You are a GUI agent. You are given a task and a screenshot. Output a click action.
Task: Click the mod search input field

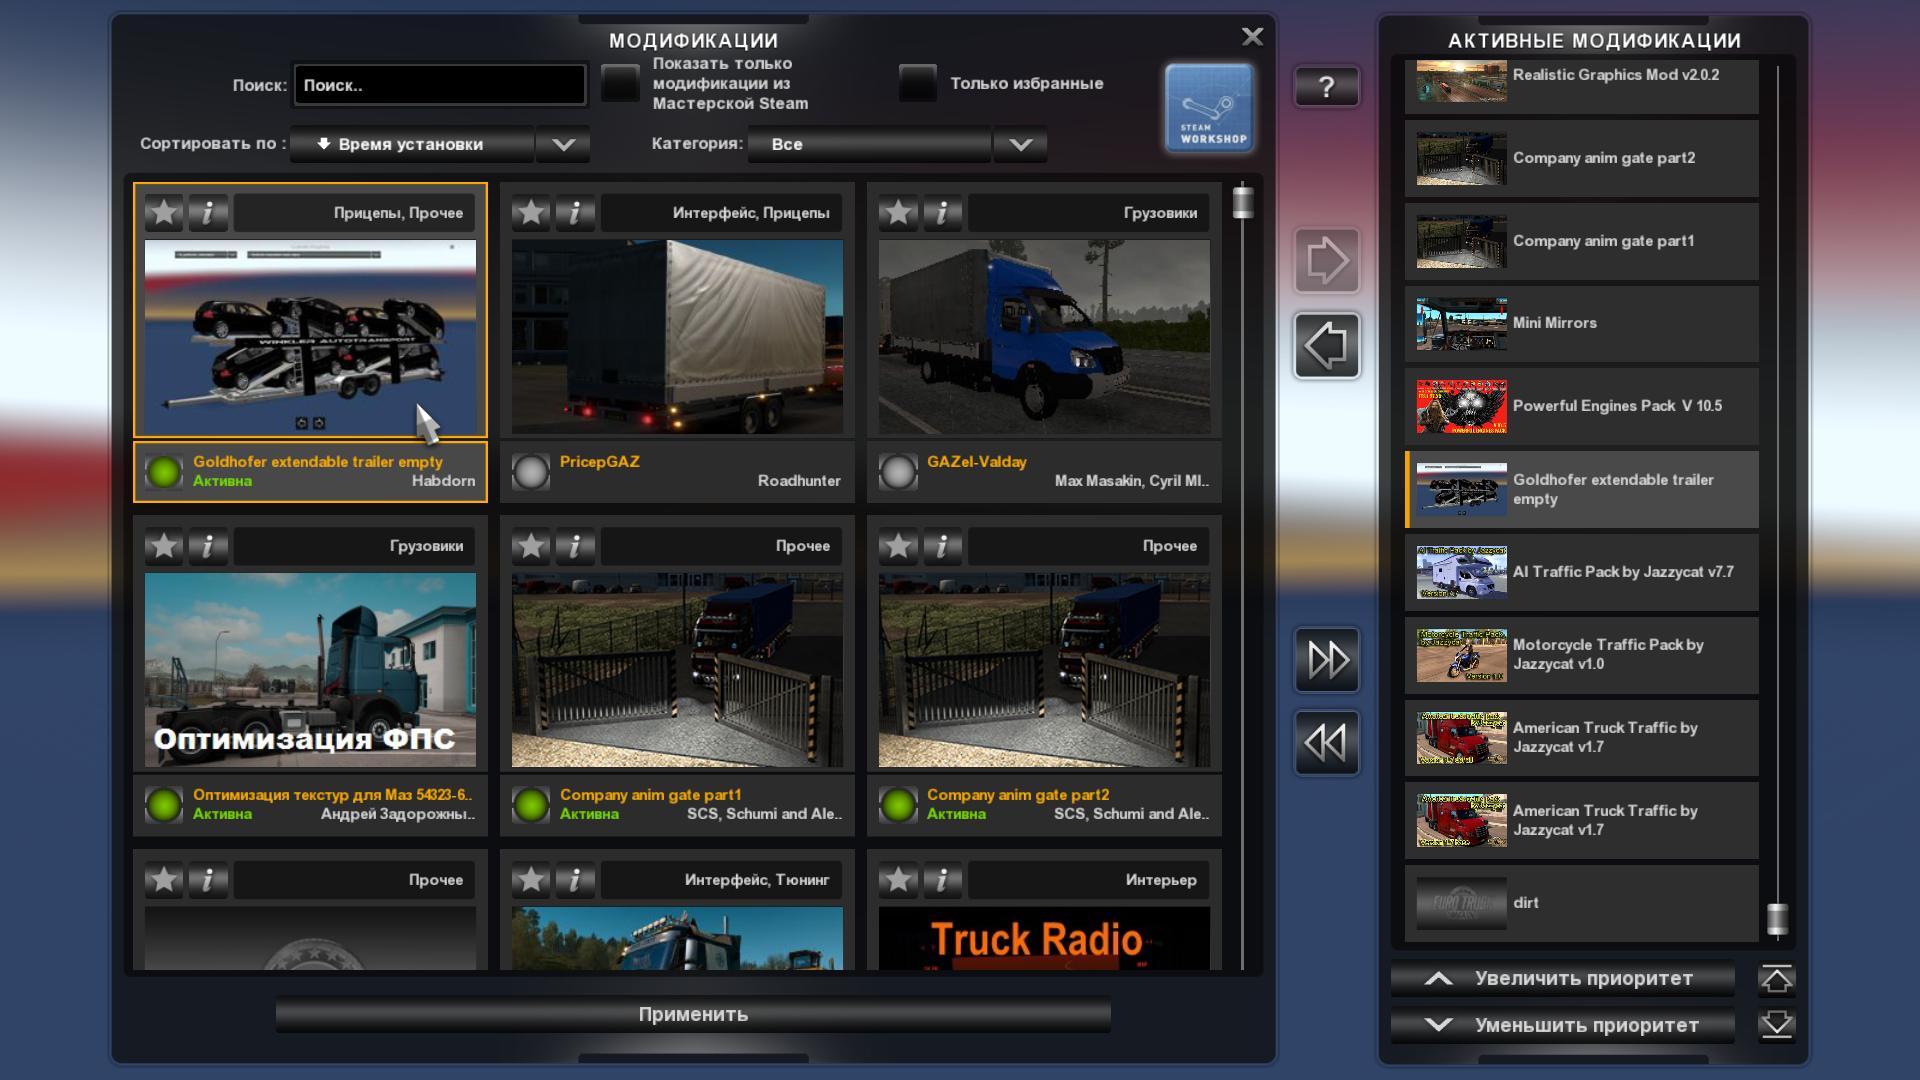point(440,85)
